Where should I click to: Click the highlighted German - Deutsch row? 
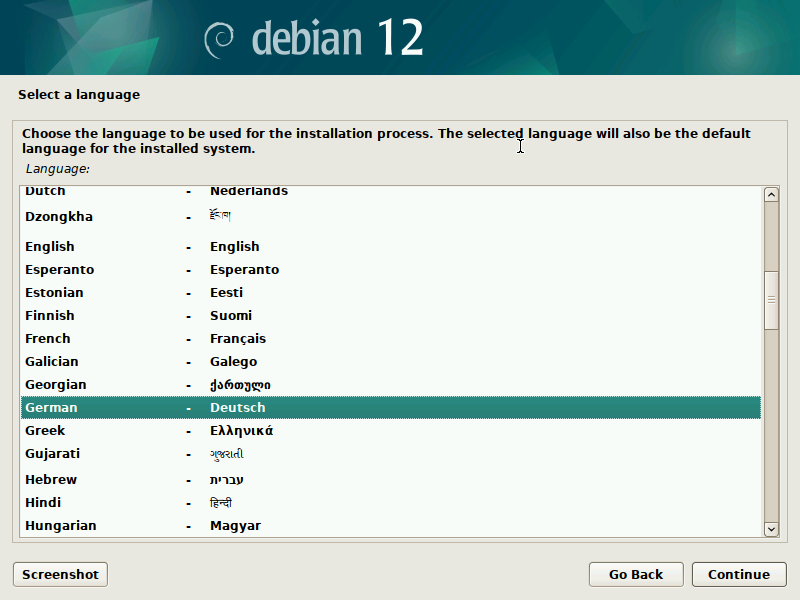pyautogui.click(x=390, y=408)
